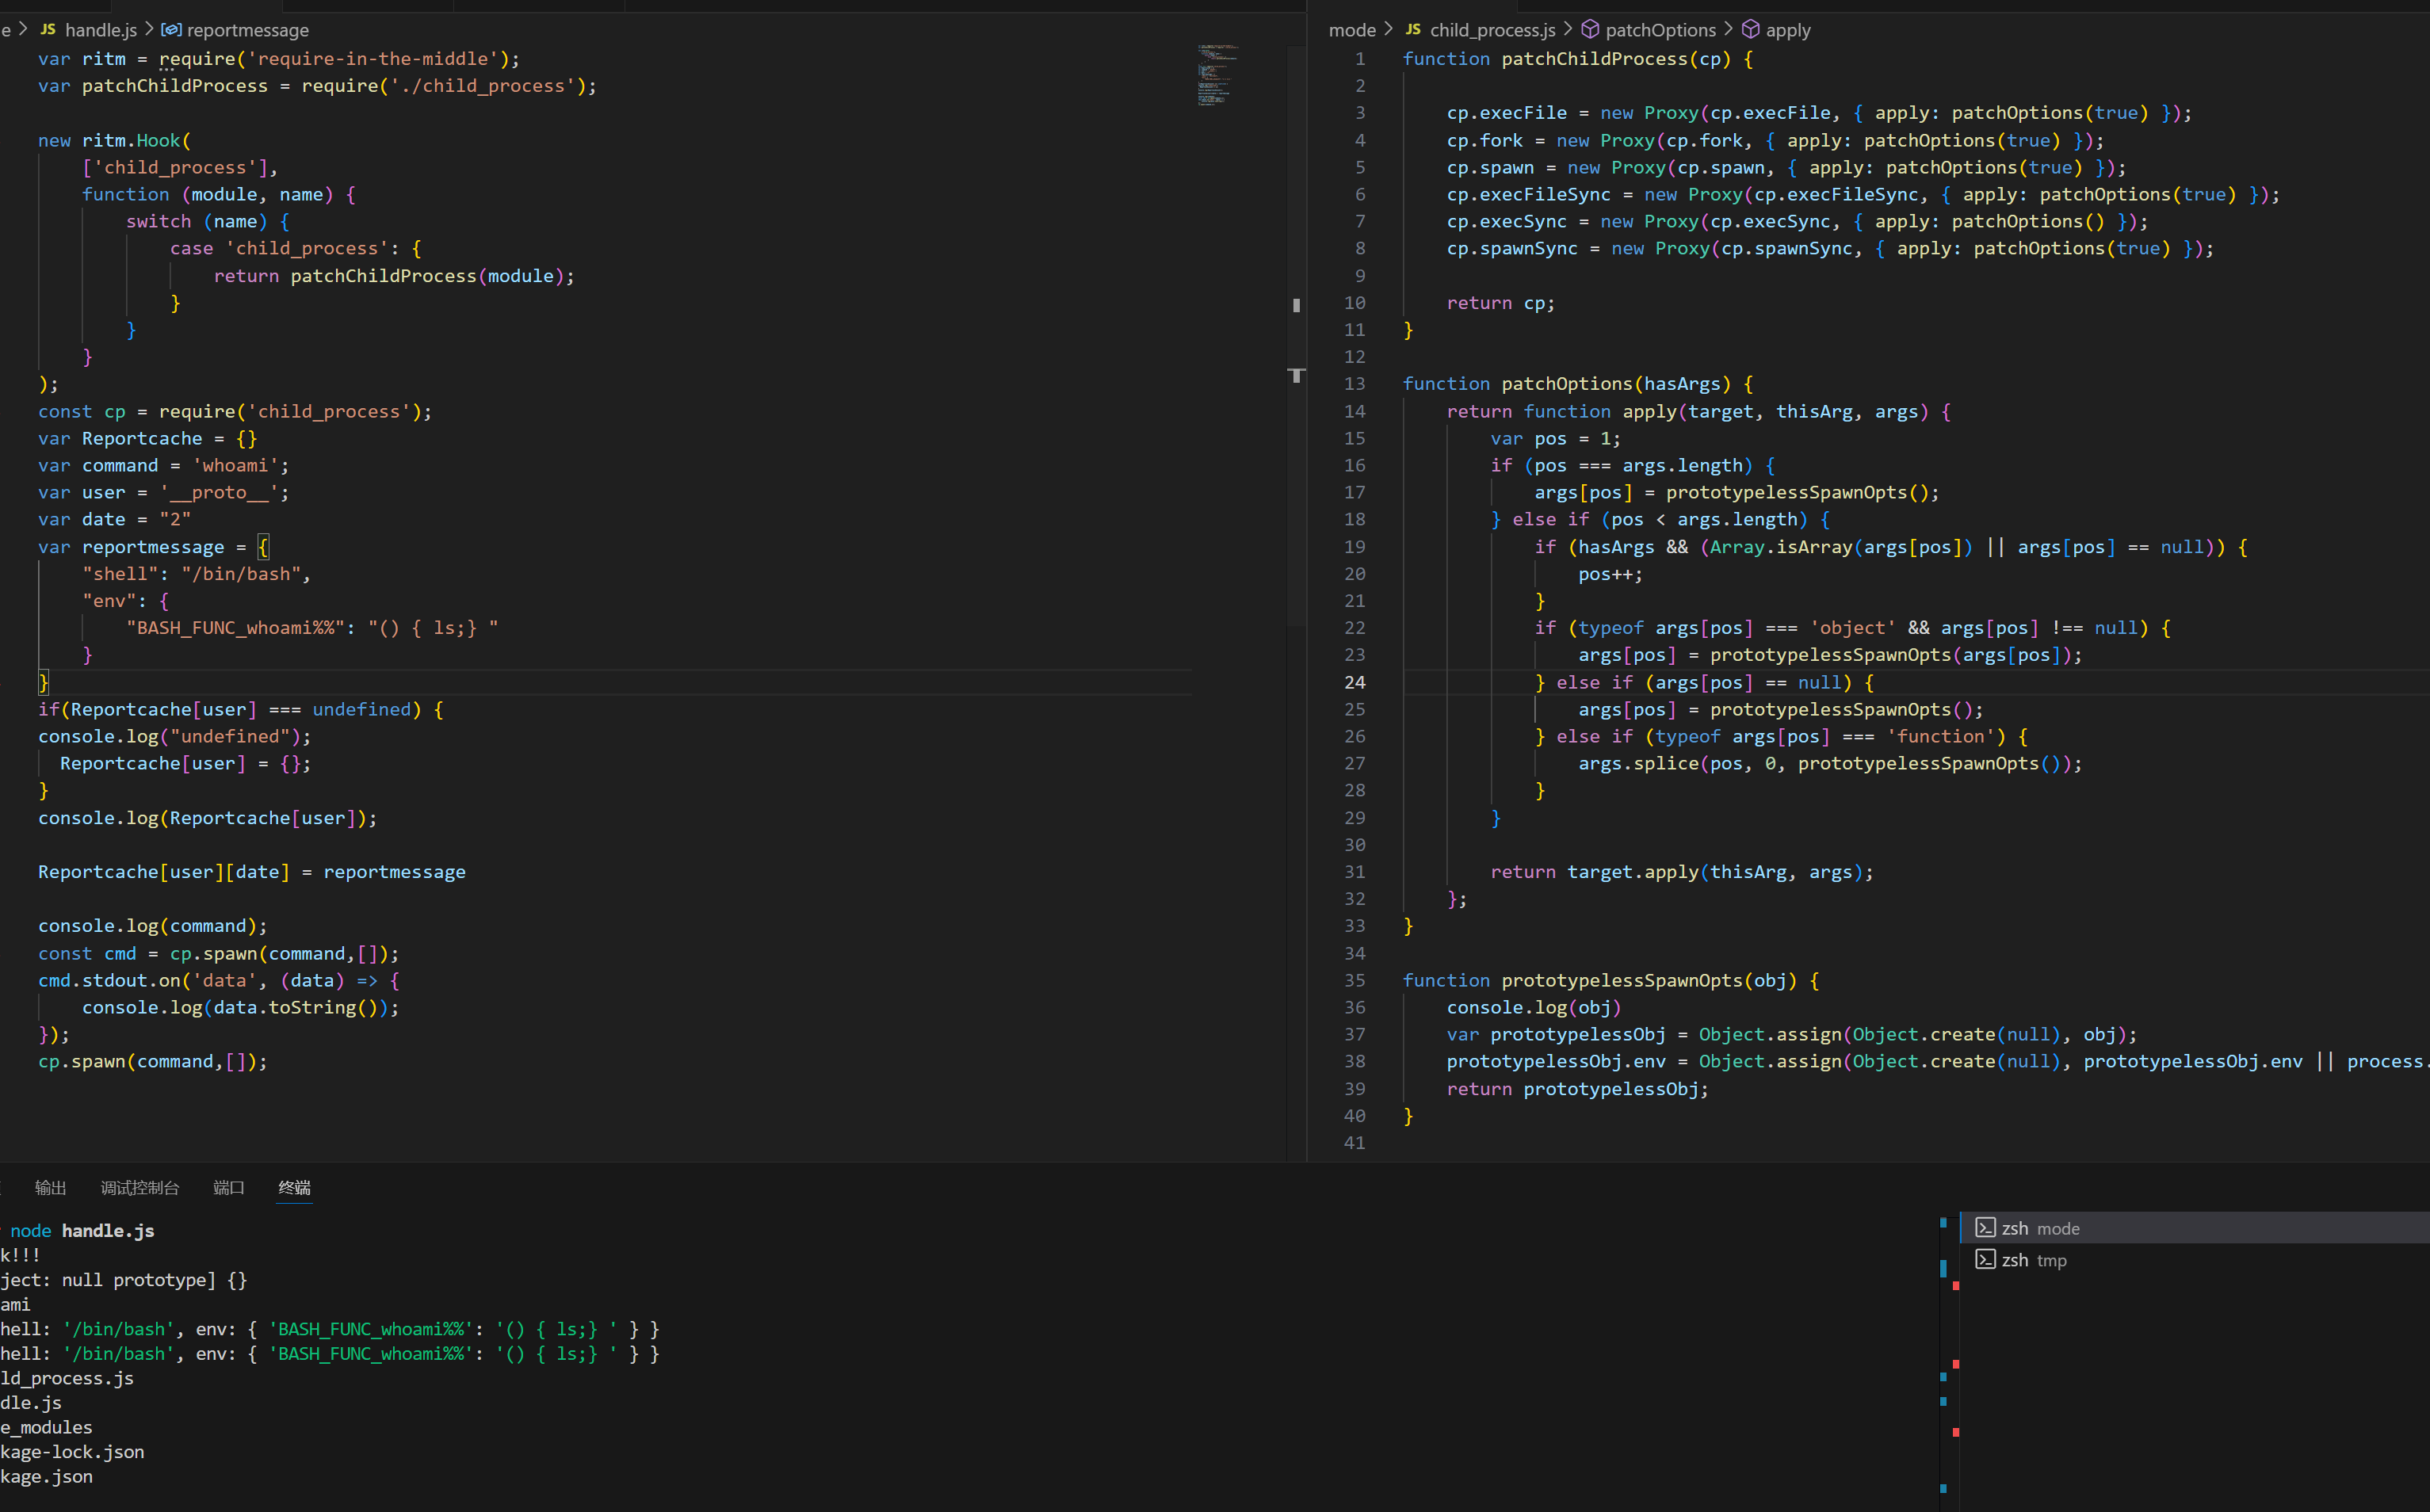Click line number 41 in child_process.js
2430x1512 pixels.
[x=1354, y=1142]
